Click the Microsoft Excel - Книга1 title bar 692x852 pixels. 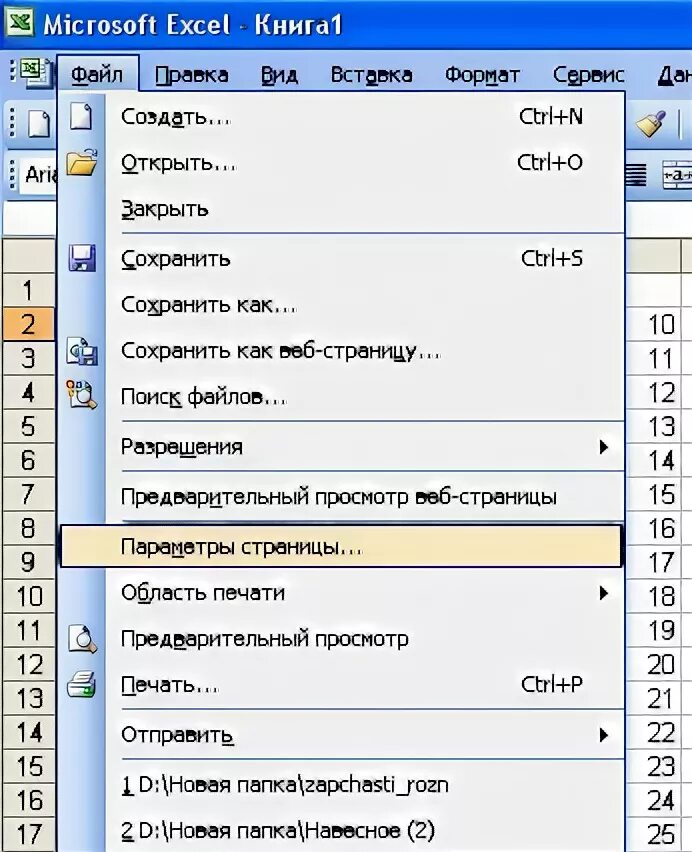pyautogui.click(x=346, y=24)
